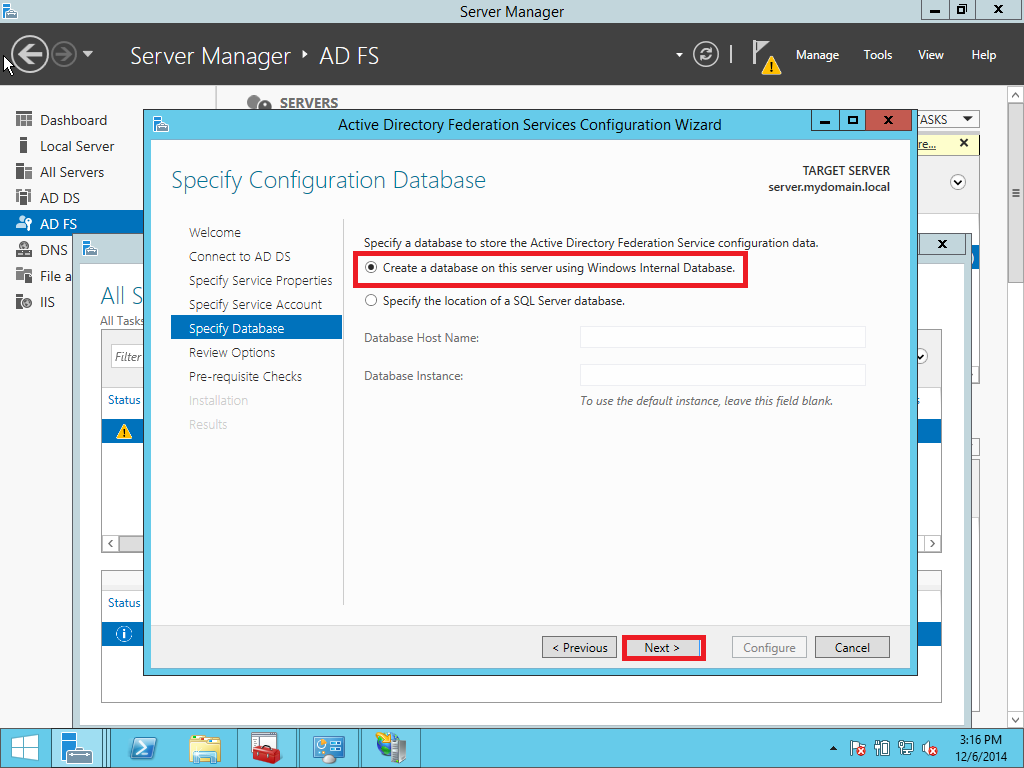Go back using the Previous button
The width and height of the screenshot is (1024, 768).
click(x=579, y=647)
